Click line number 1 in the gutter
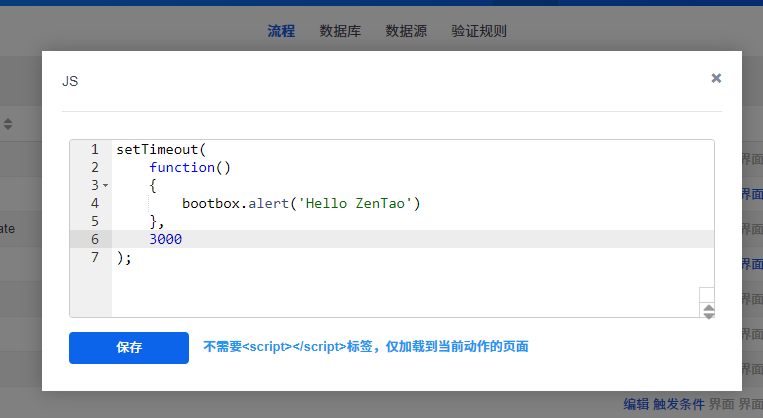This screenshot has width=763, height=418. coord(95,150)
